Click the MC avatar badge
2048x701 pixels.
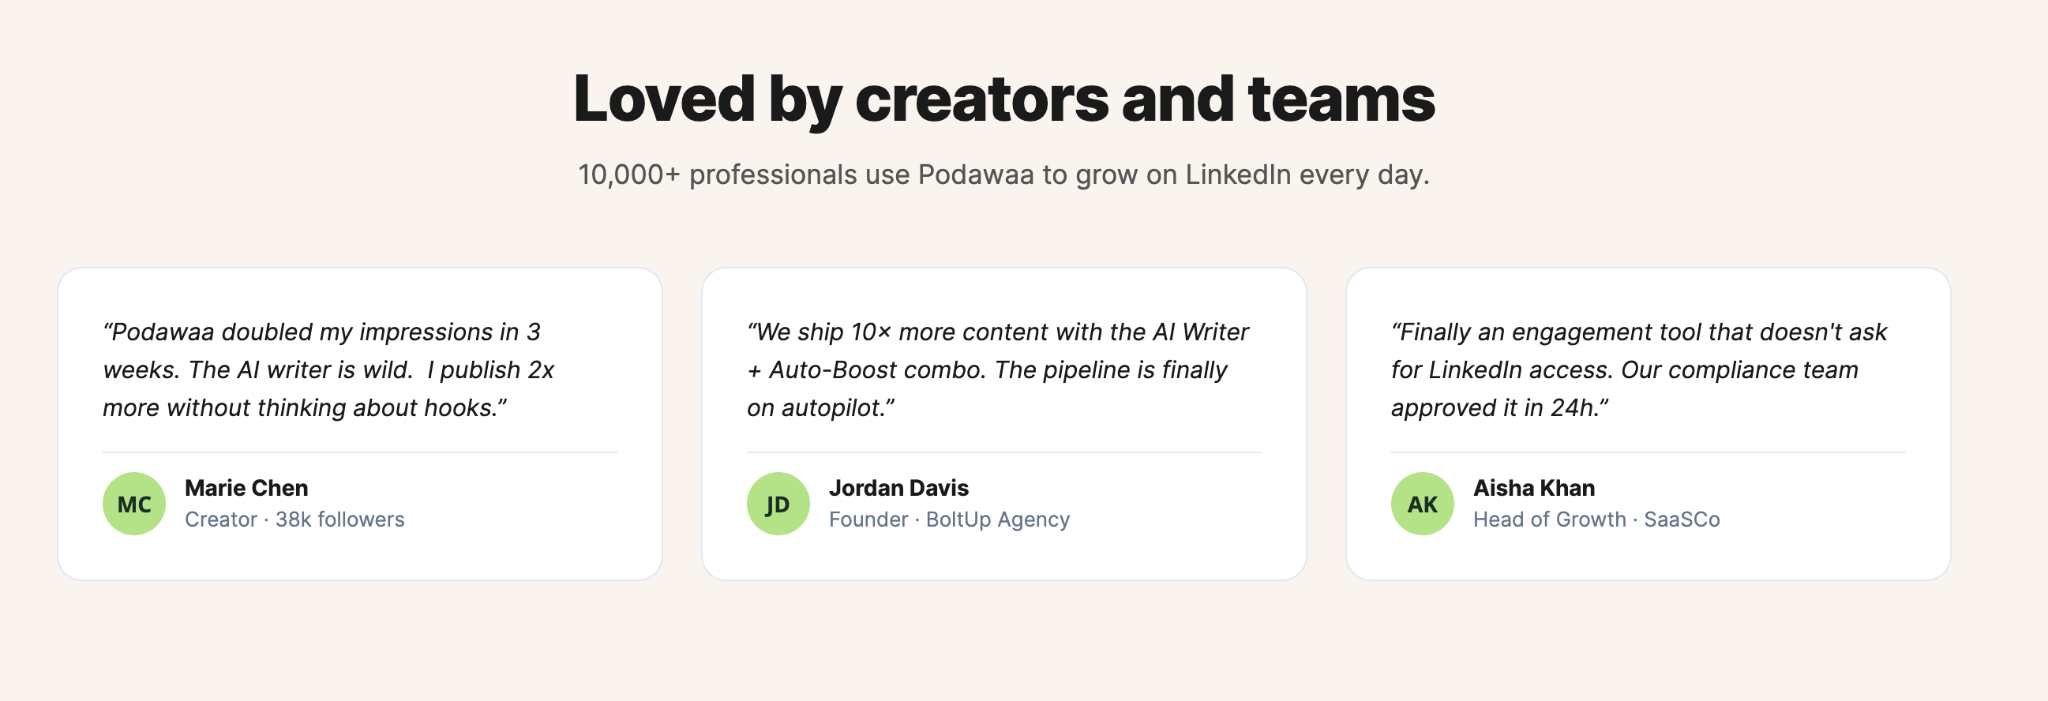click(x=134, y=504)
